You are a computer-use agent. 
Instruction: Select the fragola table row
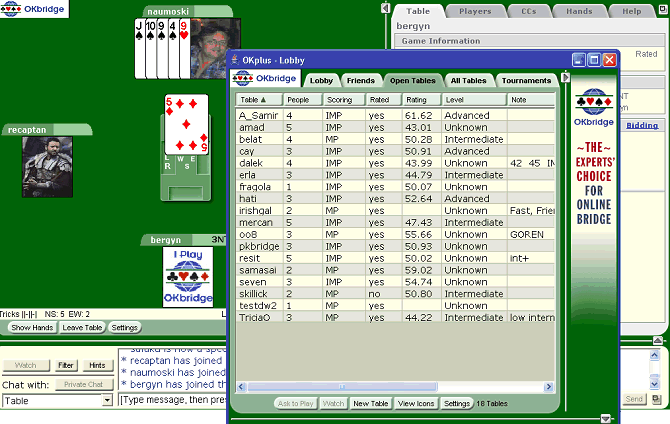pyautogui.click(x=395, y=187)
